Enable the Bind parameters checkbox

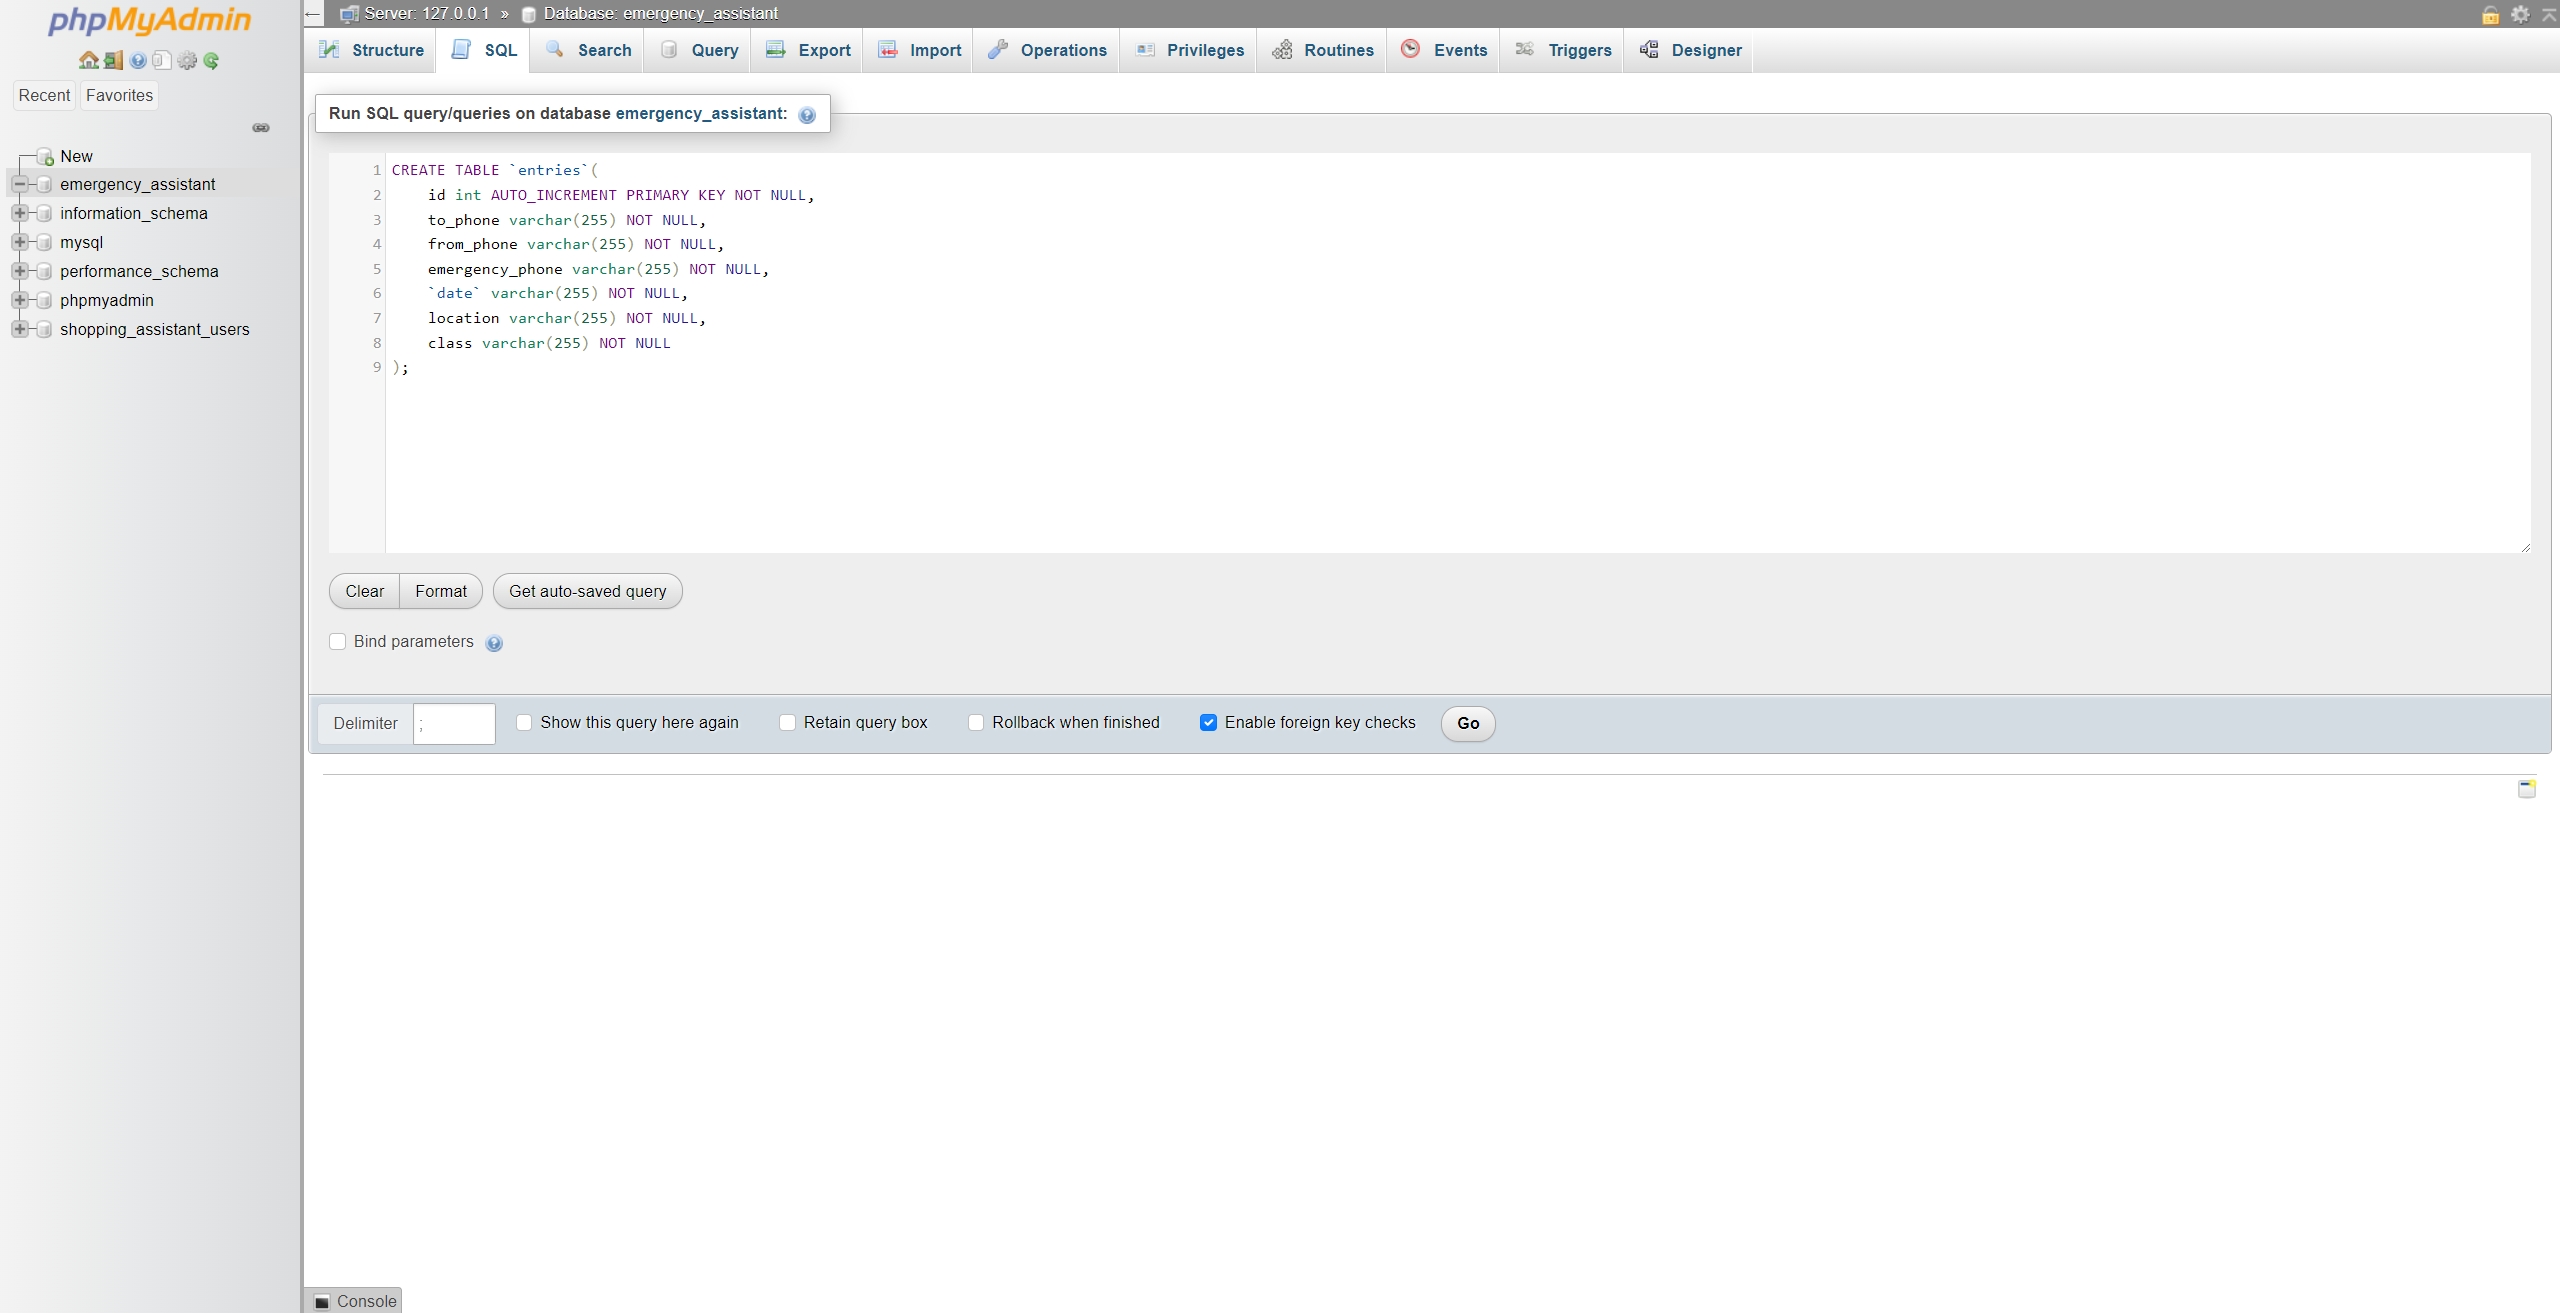pos(338,642)
